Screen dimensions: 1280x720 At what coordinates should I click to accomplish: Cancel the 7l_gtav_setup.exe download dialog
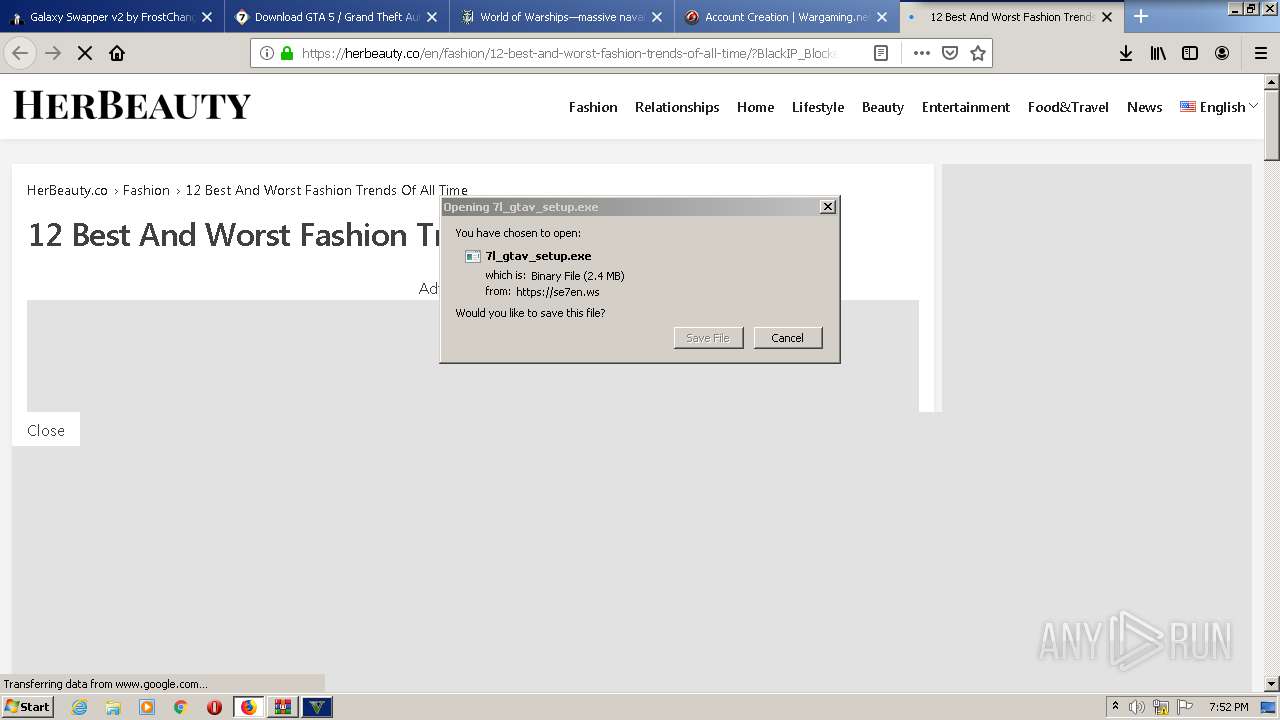pyautogui.click(x=787, y=338)
